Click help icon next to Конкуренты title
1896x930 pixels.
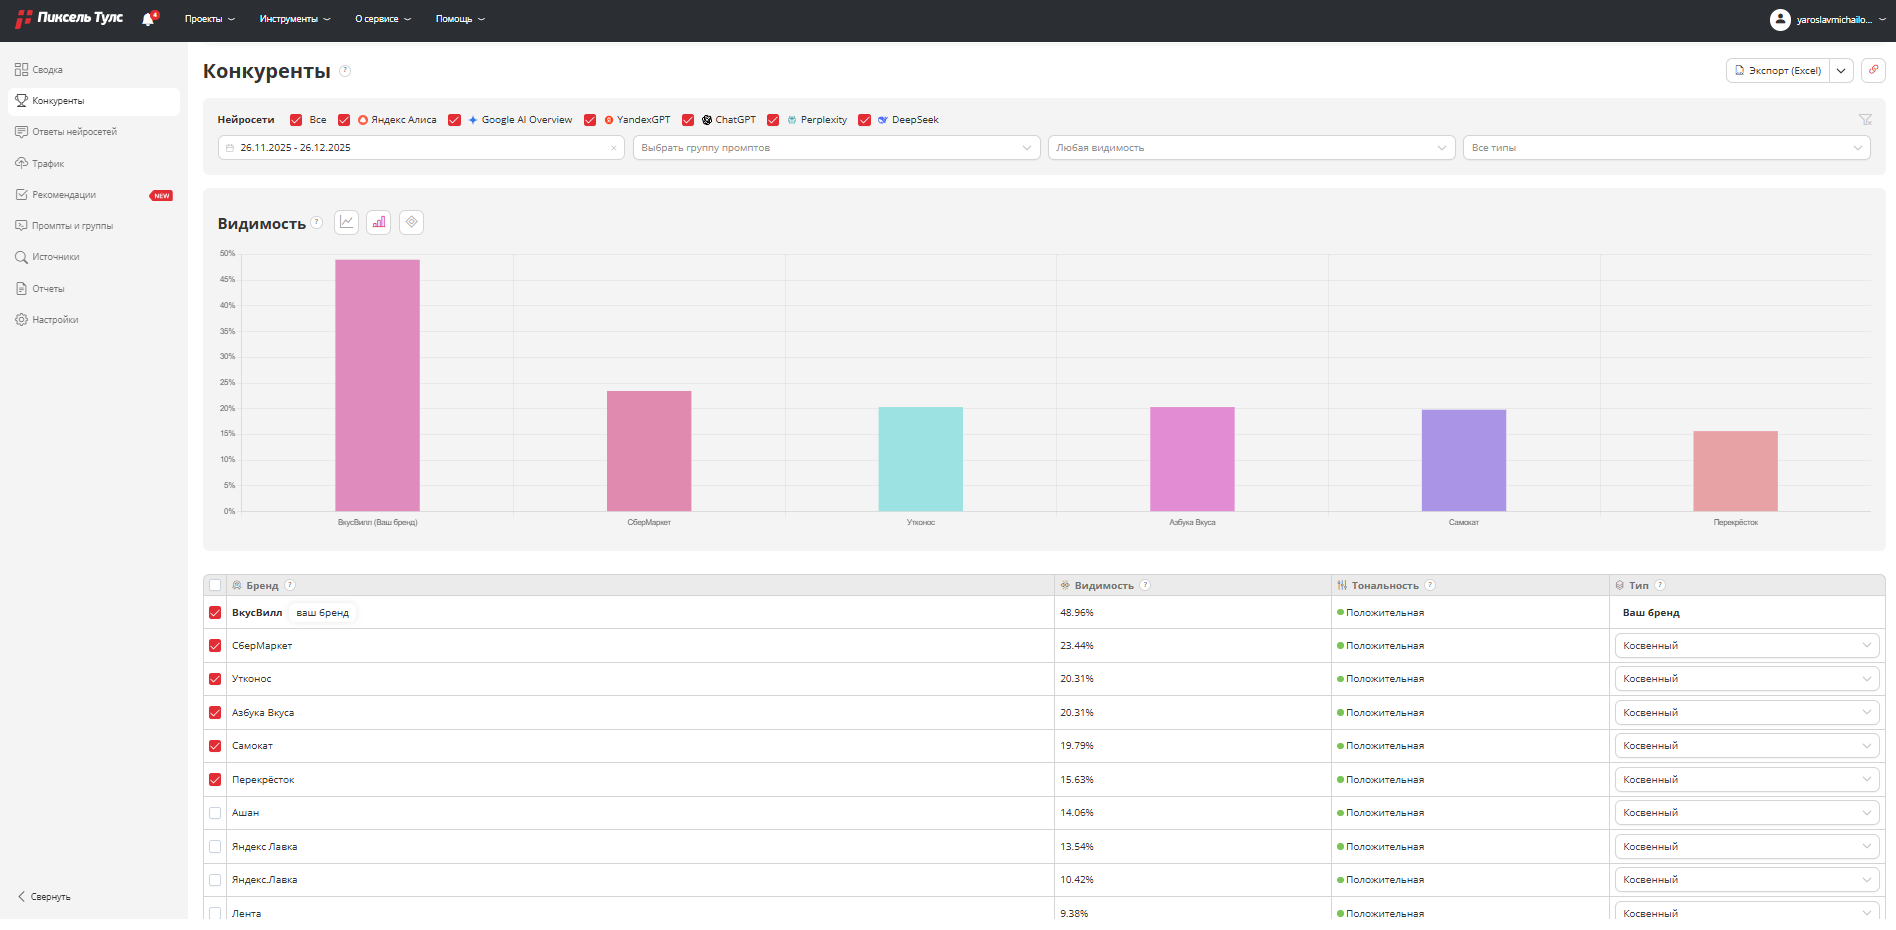click(345, 71)
